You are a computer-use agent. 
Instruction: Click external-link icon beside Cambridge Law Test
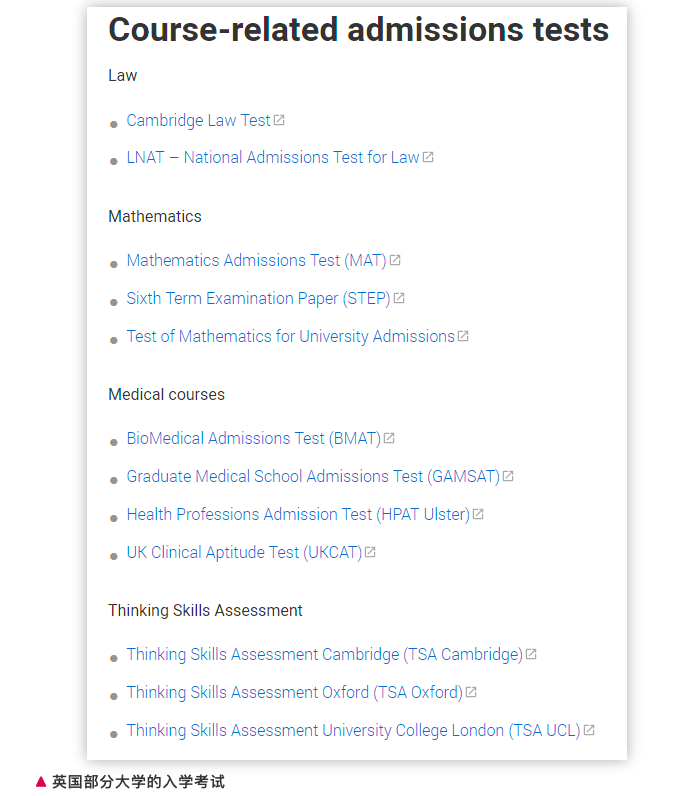(279, 120)
